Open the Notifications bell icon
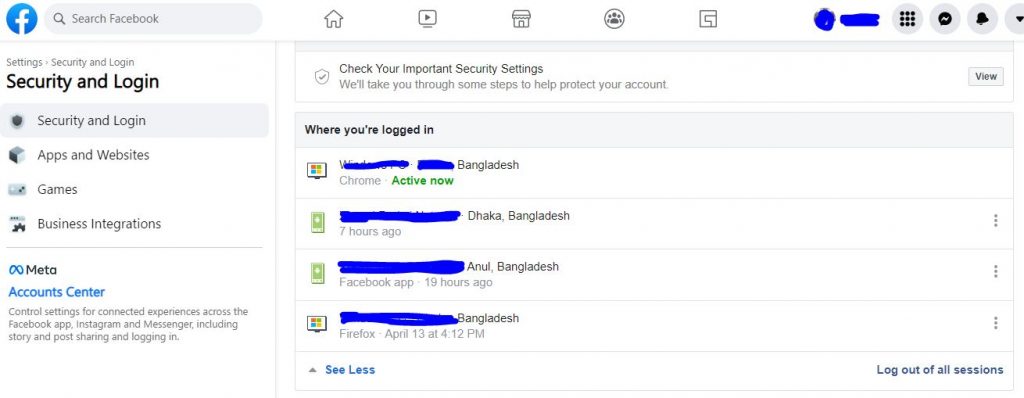 [982, 19]
